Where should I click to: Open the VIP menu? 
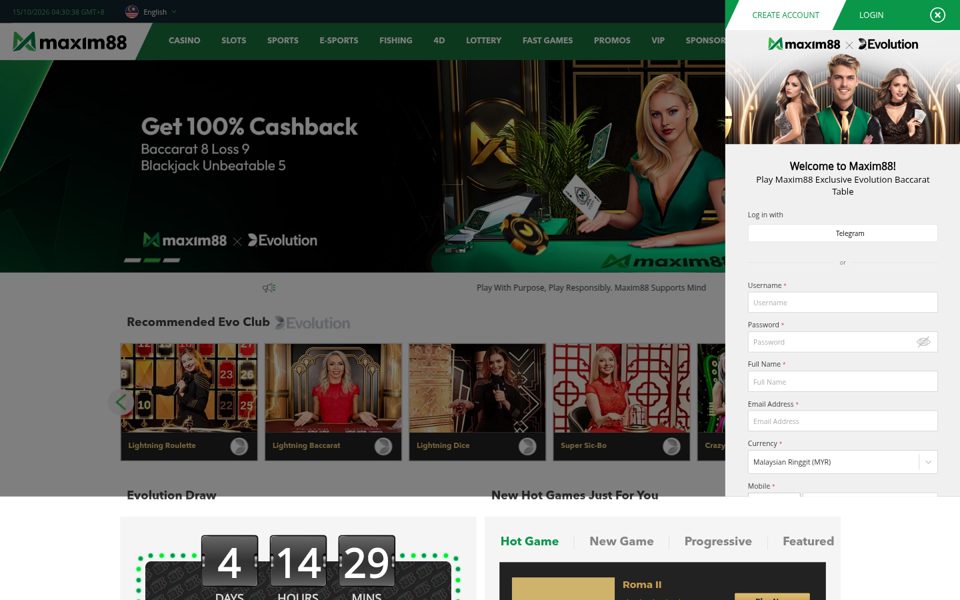(x=658, y=40)
